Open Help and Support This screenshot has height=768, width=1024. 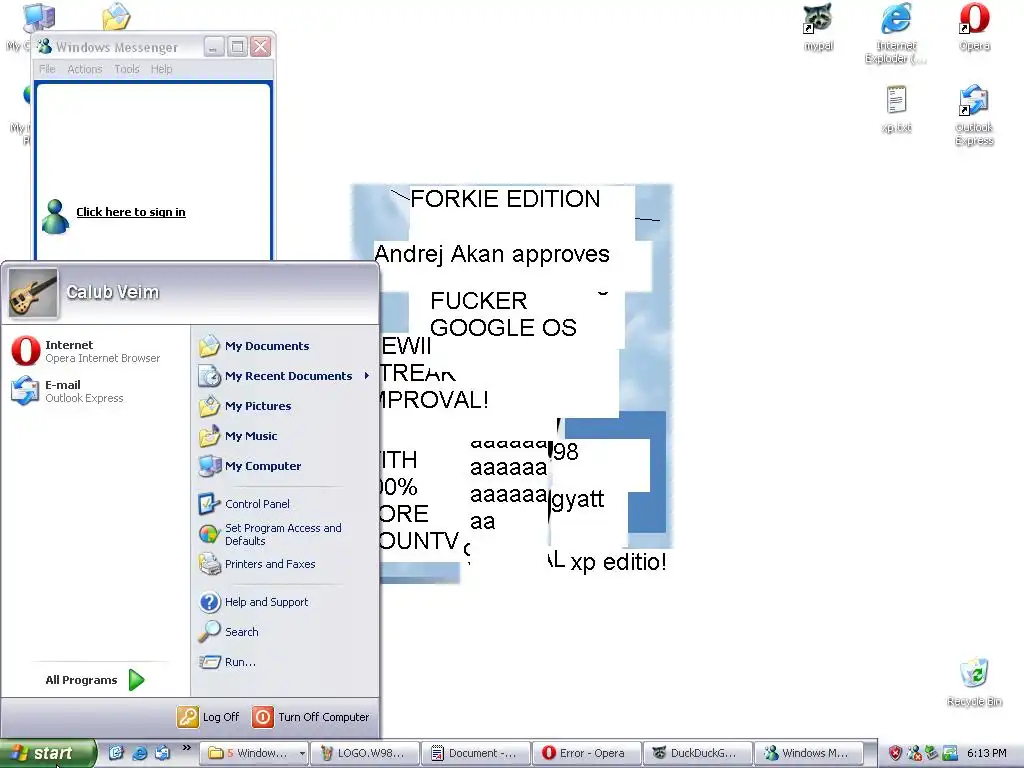pyautogui.click(x=253, y=601)
